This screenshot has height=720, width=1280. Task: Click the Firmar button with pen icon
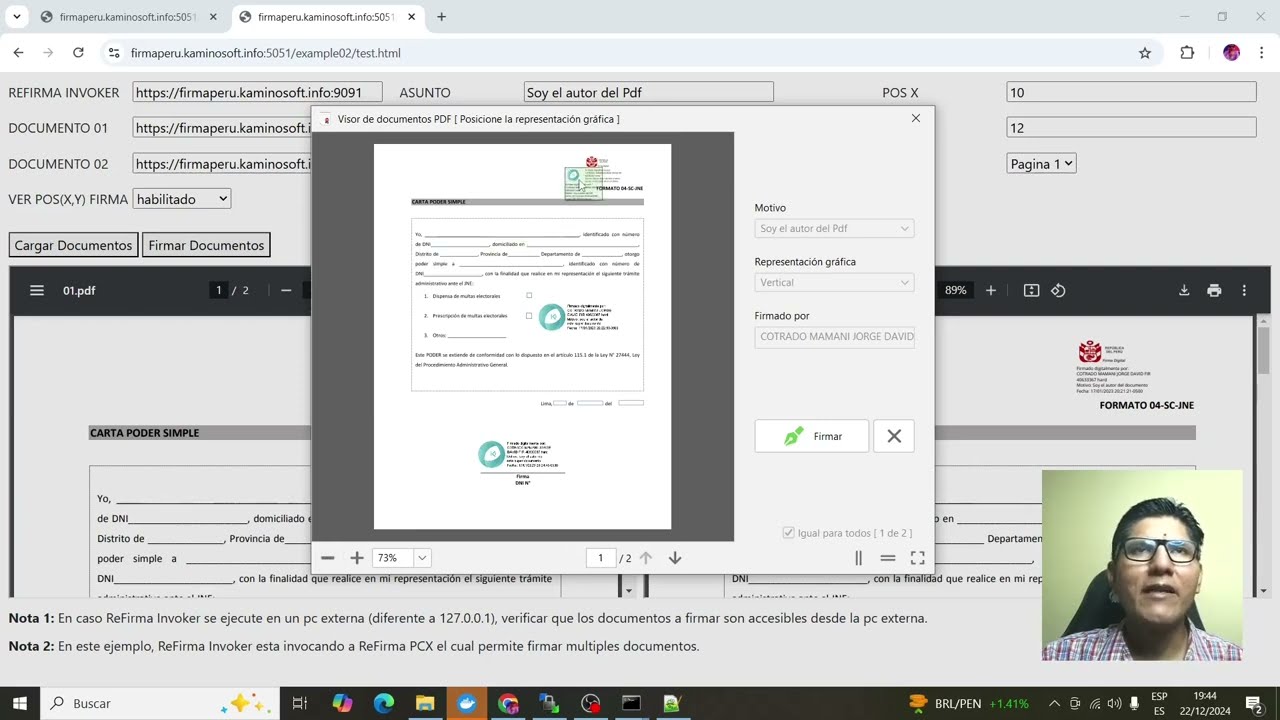pyautogui.click(x=811, y=437)
